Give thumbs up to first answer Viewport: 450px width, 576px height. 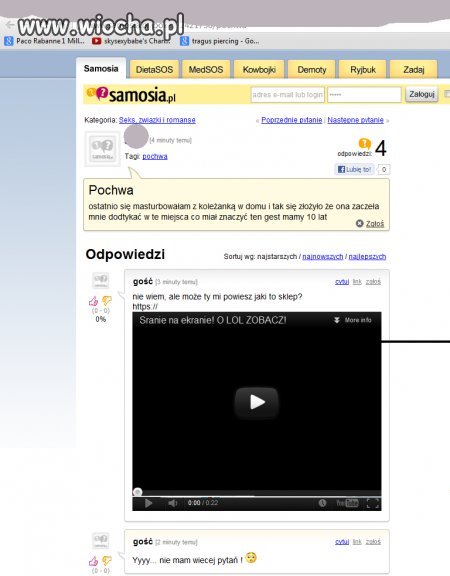click(94, 302)
